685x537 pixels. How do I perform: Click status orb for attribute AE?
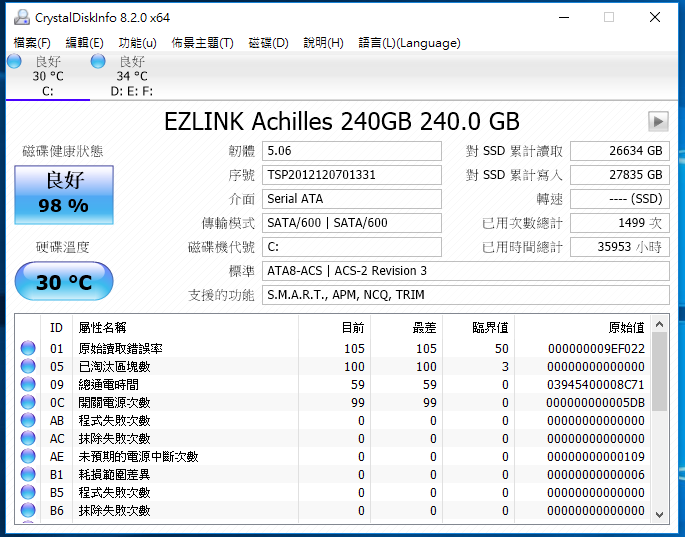(28, 456)
